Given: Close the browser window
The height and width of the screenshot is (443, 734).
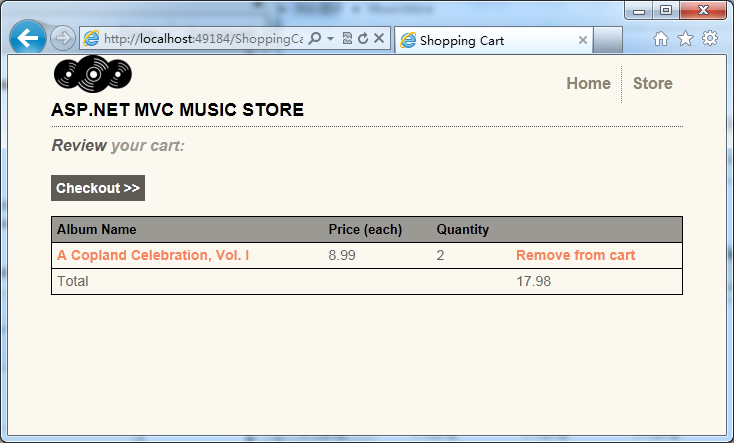Looking at the screenshot, I should (x=703, y=10).
